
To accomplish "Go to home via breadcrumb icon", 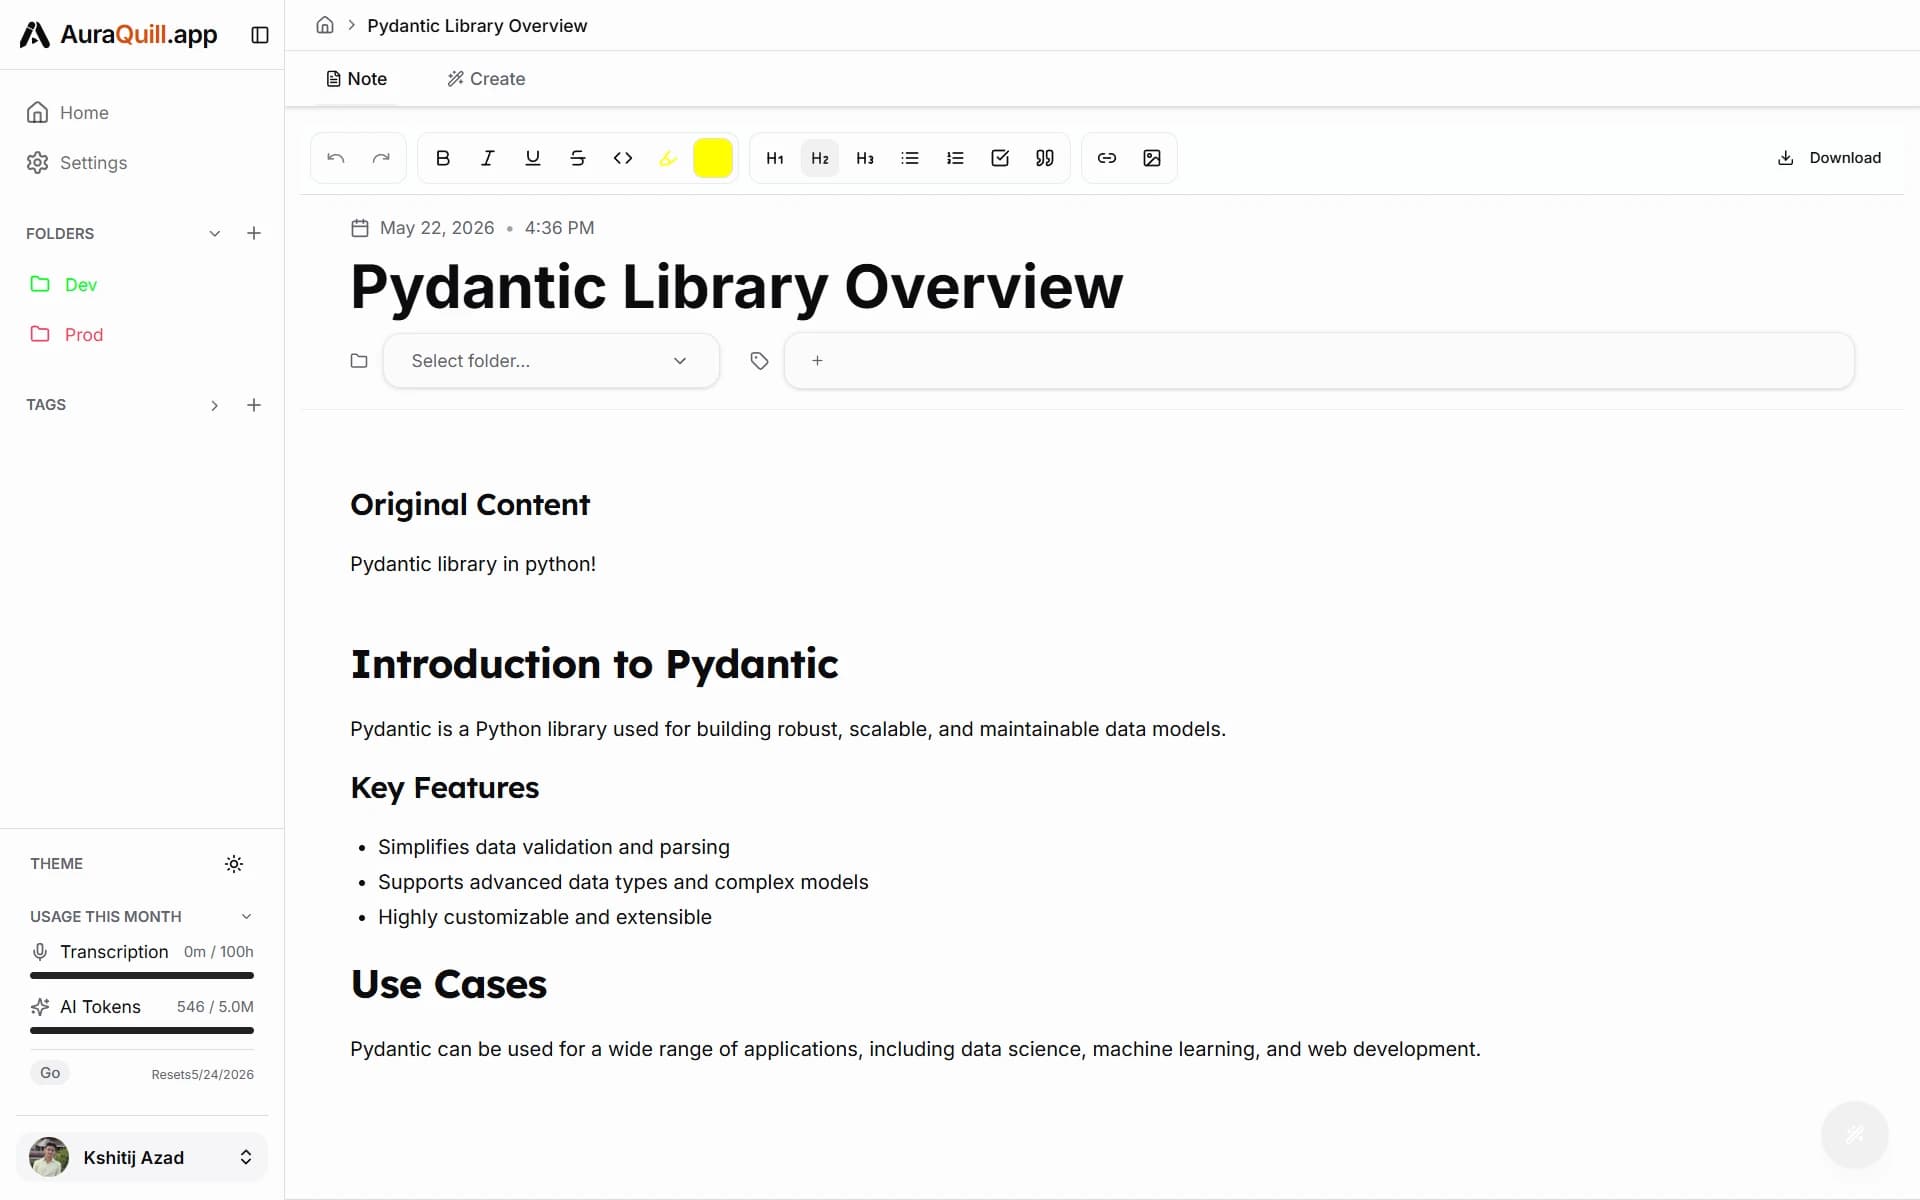I will [325, 25].
